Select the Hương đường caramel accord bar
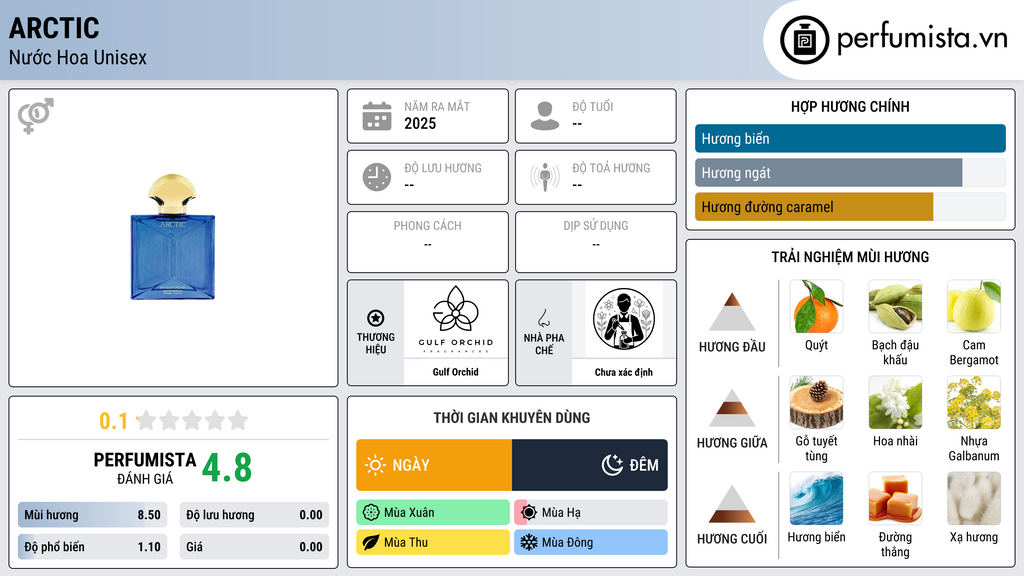This screenshot has width=1024, height=576. pyautogui.click(x=850, y=206)
